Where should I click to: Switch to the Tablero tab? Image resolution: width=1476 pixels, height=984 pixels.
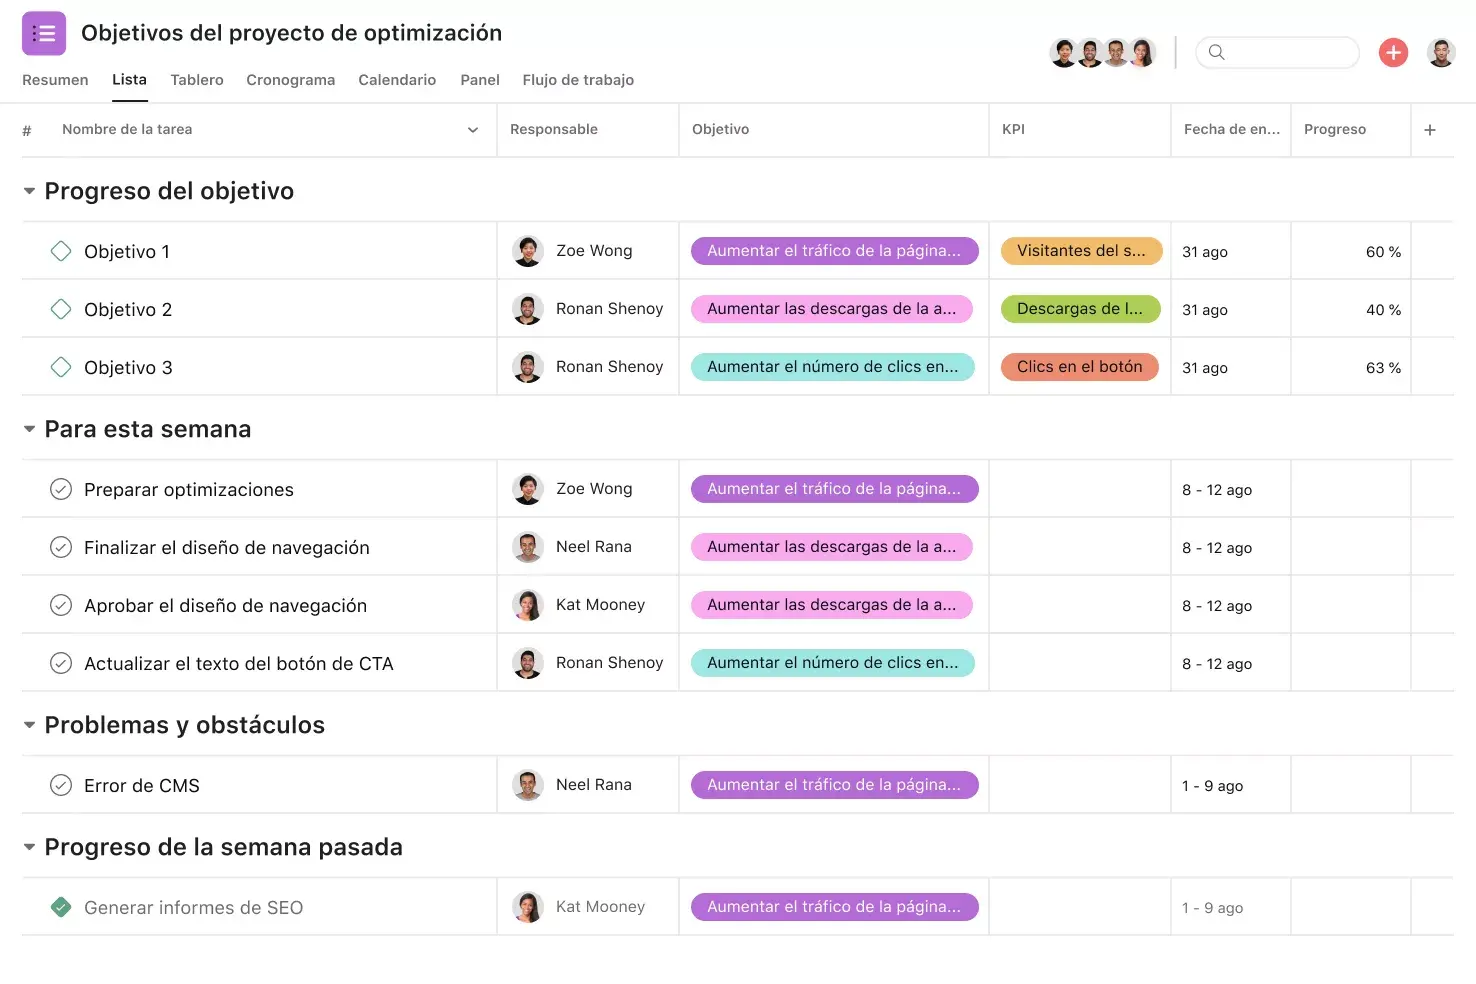(x=197, y=80)
